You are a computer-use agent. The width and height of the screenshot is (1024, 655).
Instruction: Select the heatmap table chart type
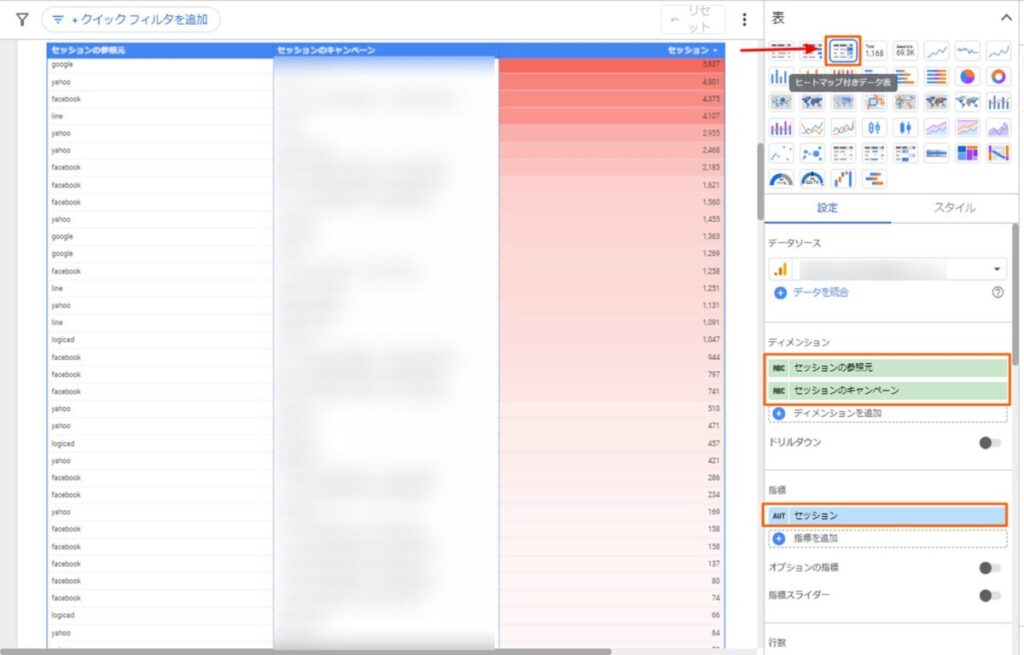click(843, 51)
